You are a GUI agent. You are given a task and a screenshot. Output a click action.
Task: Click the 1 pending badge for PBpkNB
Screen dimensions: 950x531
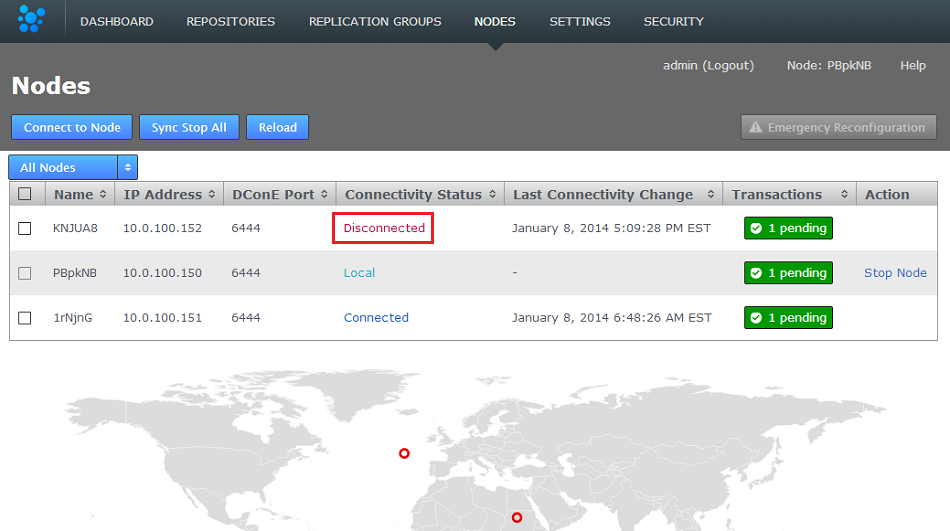[x=788, y=273]
